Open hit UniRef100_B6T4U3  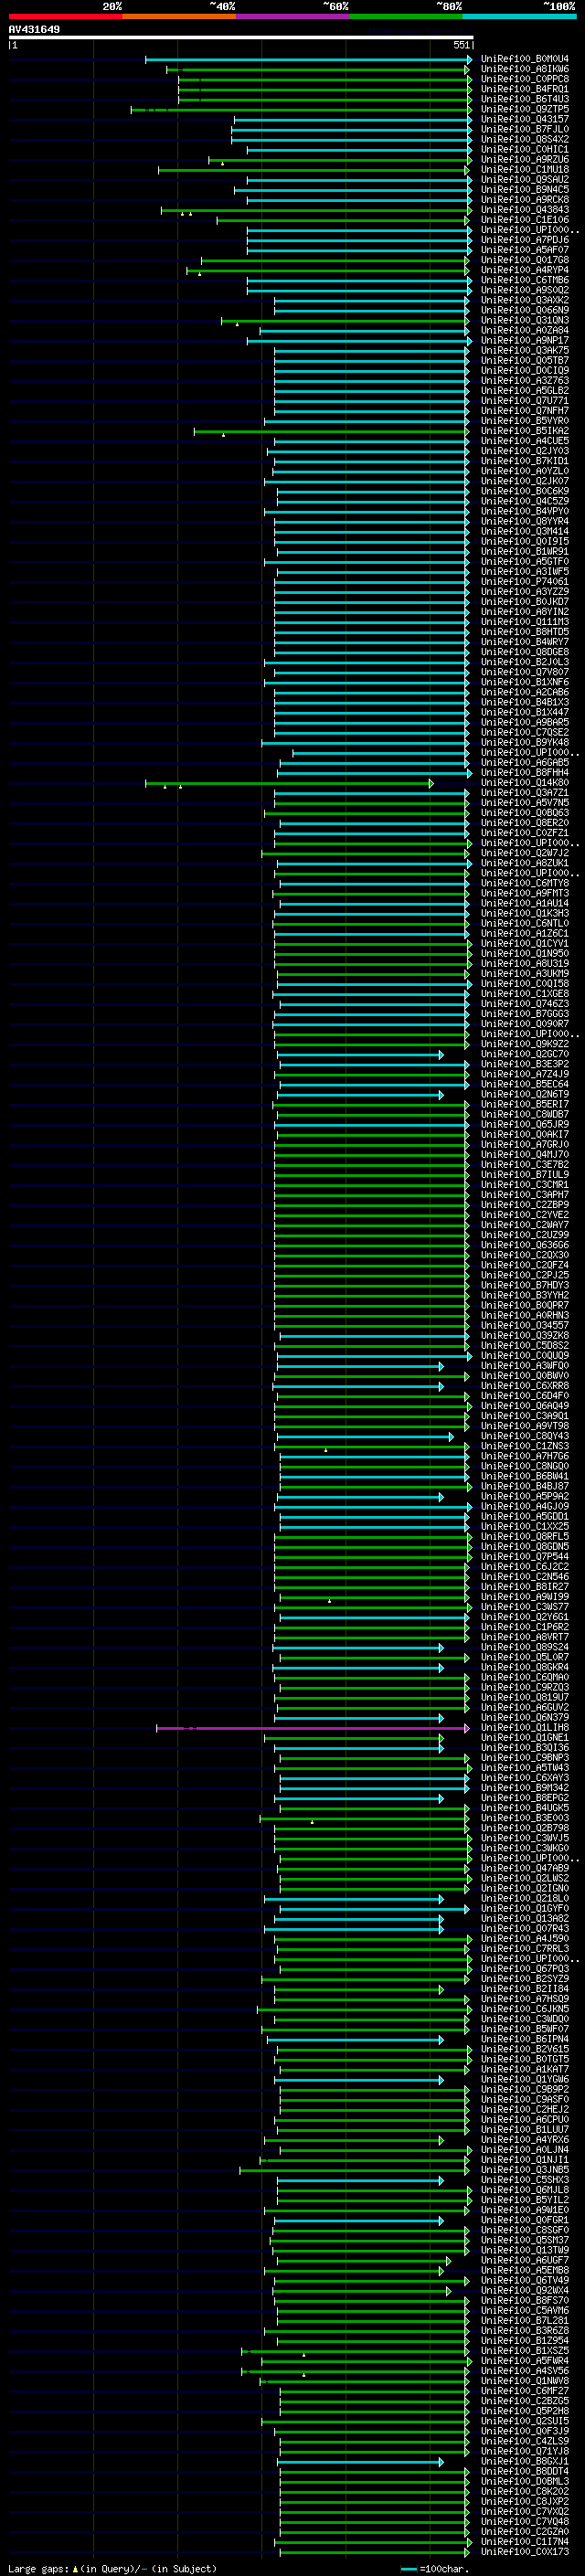pos(524,99)
